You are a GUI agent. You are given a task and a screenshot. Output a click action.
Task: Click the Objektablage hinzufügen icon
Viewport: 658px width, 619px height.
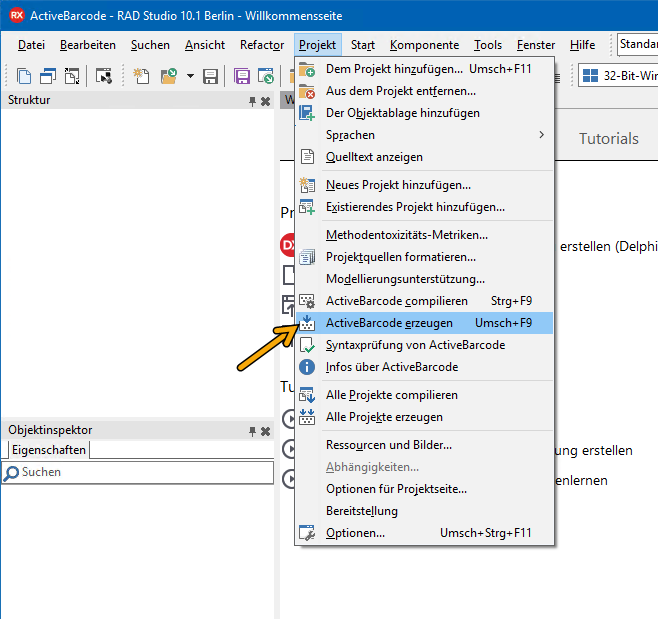pos(307,113)
